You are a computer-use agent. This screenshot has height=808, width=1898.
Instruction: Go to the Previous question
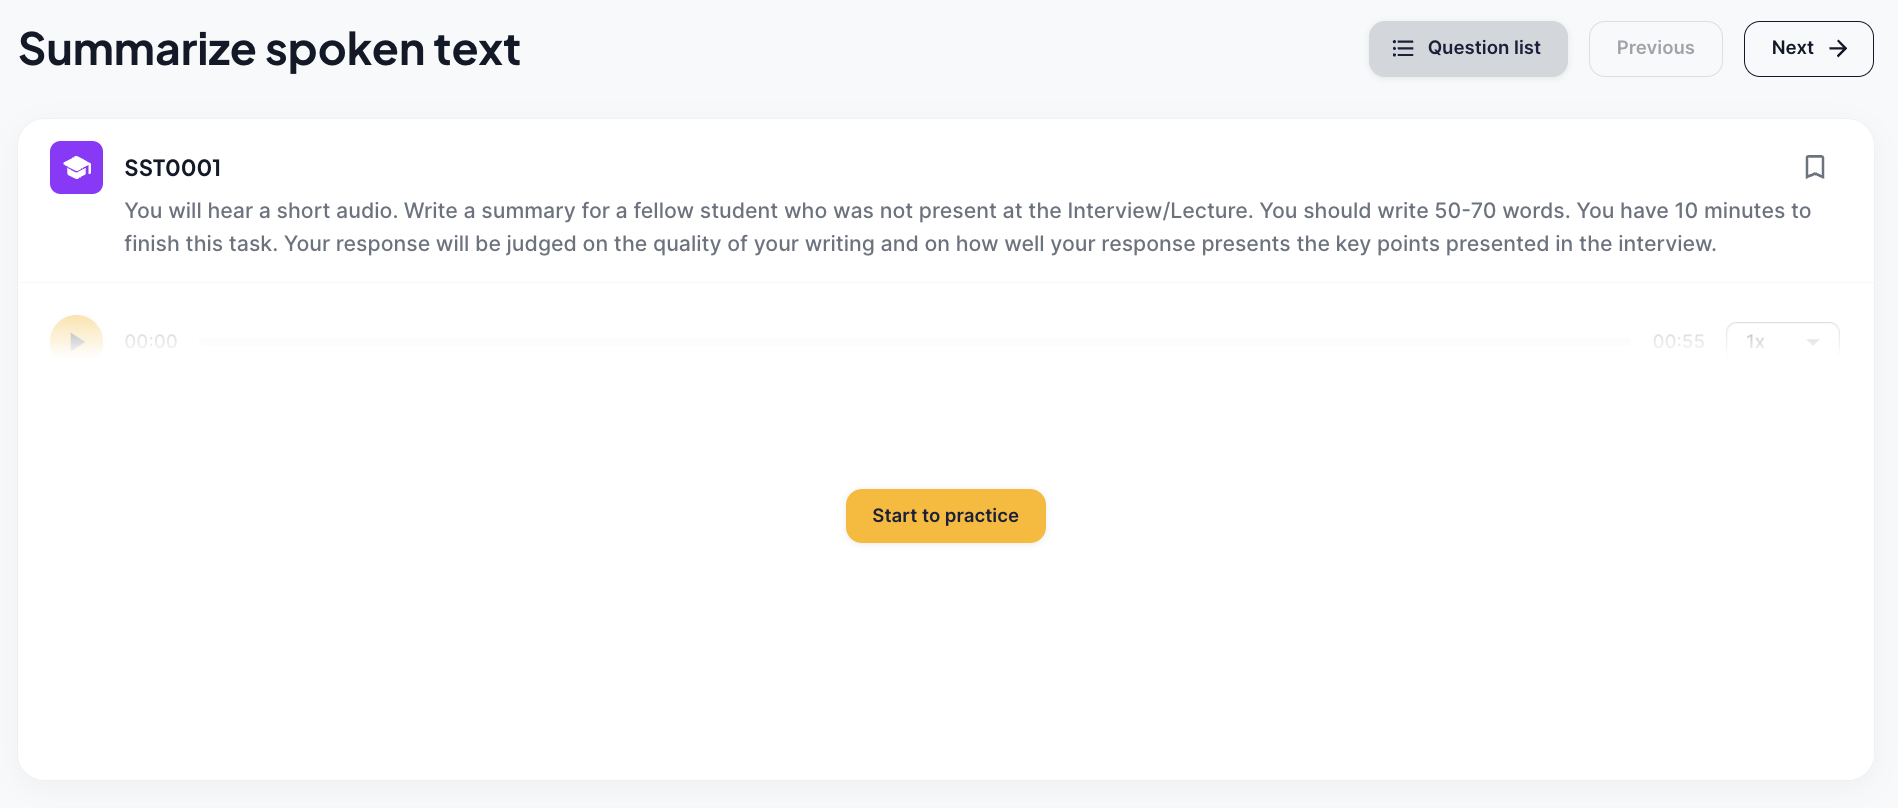coord(1655,48)
